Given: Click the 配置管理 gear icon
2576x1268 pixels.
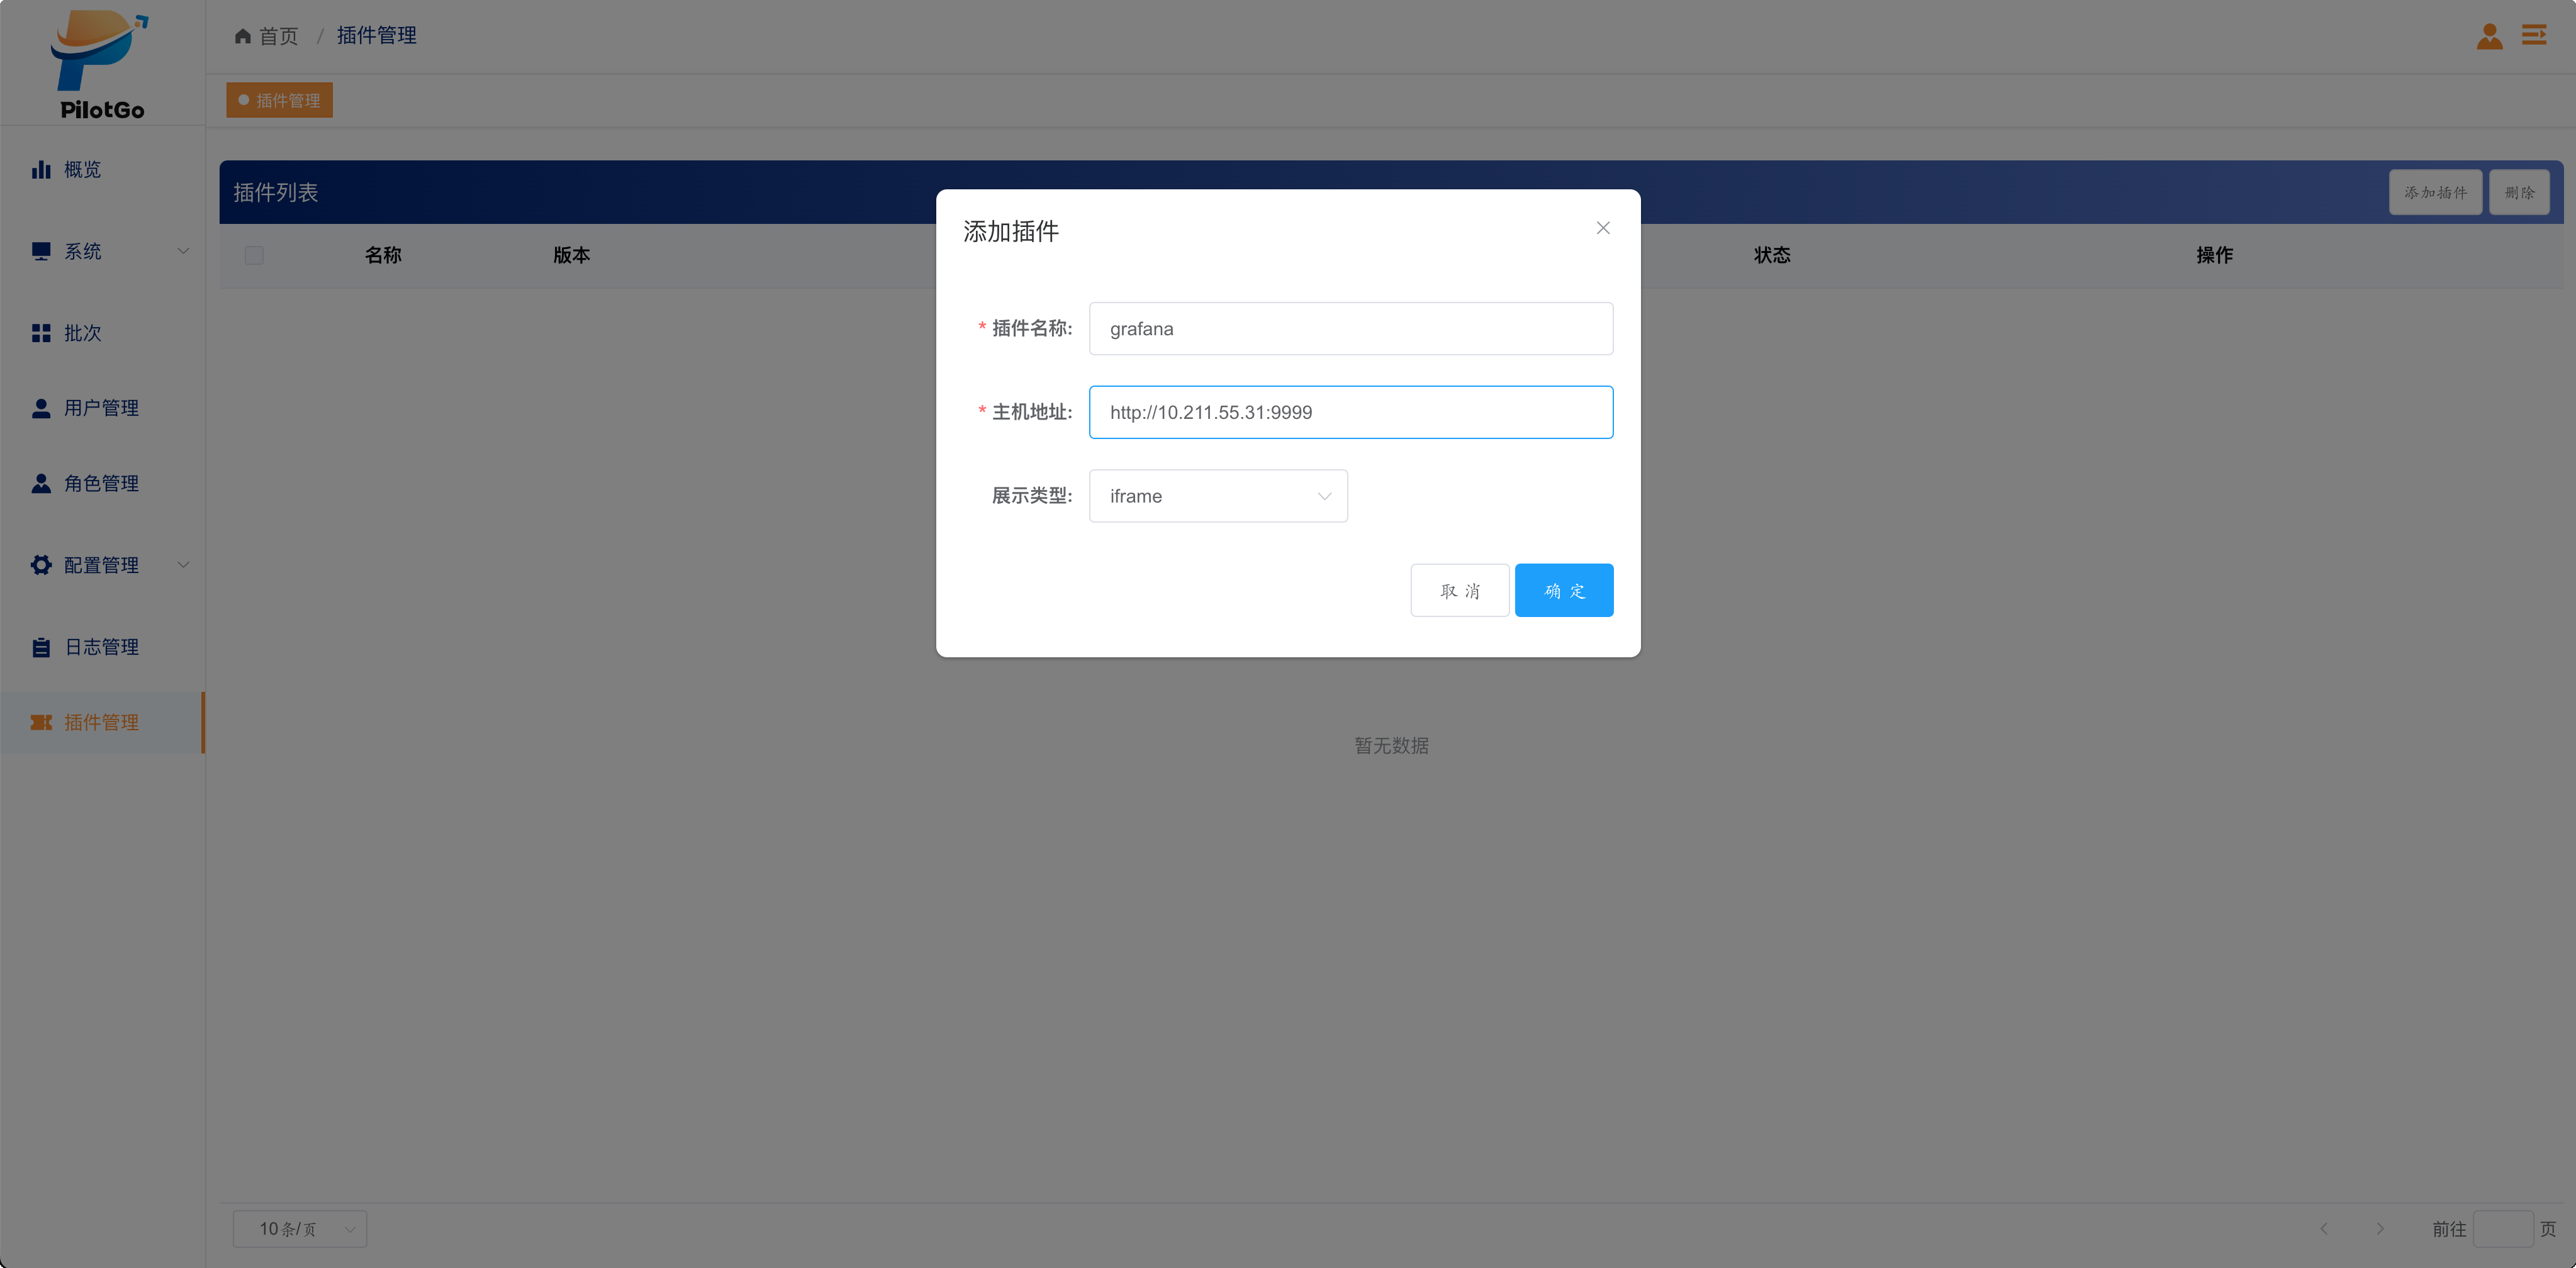Looking at the screenshot, I should pos(41,565).
